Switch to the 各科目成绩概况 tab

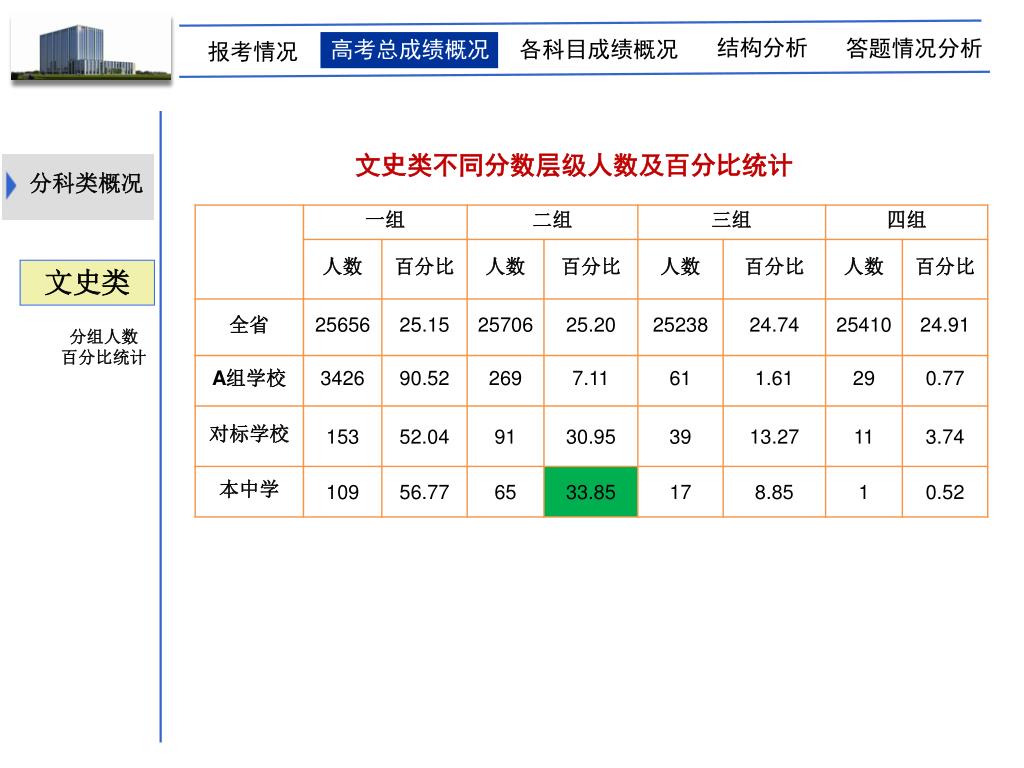[x=598, y=50]
